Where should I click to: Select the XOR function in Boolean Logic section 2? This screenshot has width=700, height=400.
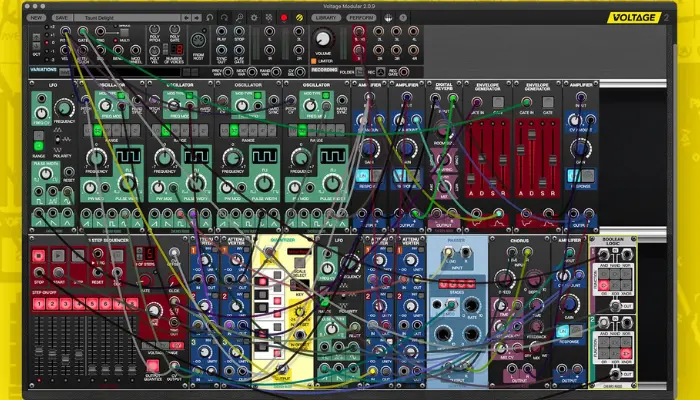[x=615, y=354]
